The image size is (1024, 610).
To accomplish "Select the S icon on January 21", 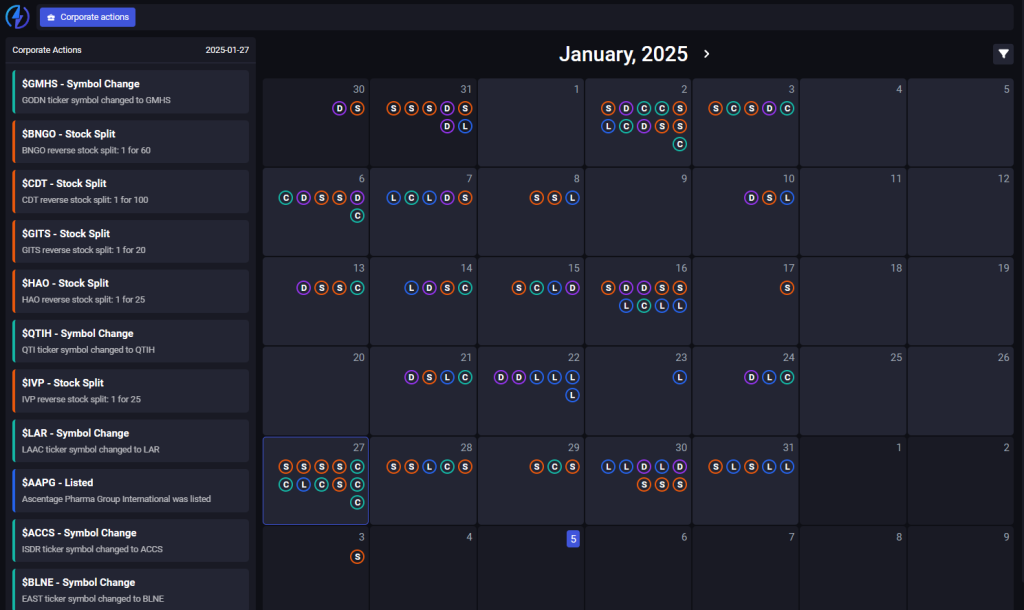I will (x=429, y=377).
